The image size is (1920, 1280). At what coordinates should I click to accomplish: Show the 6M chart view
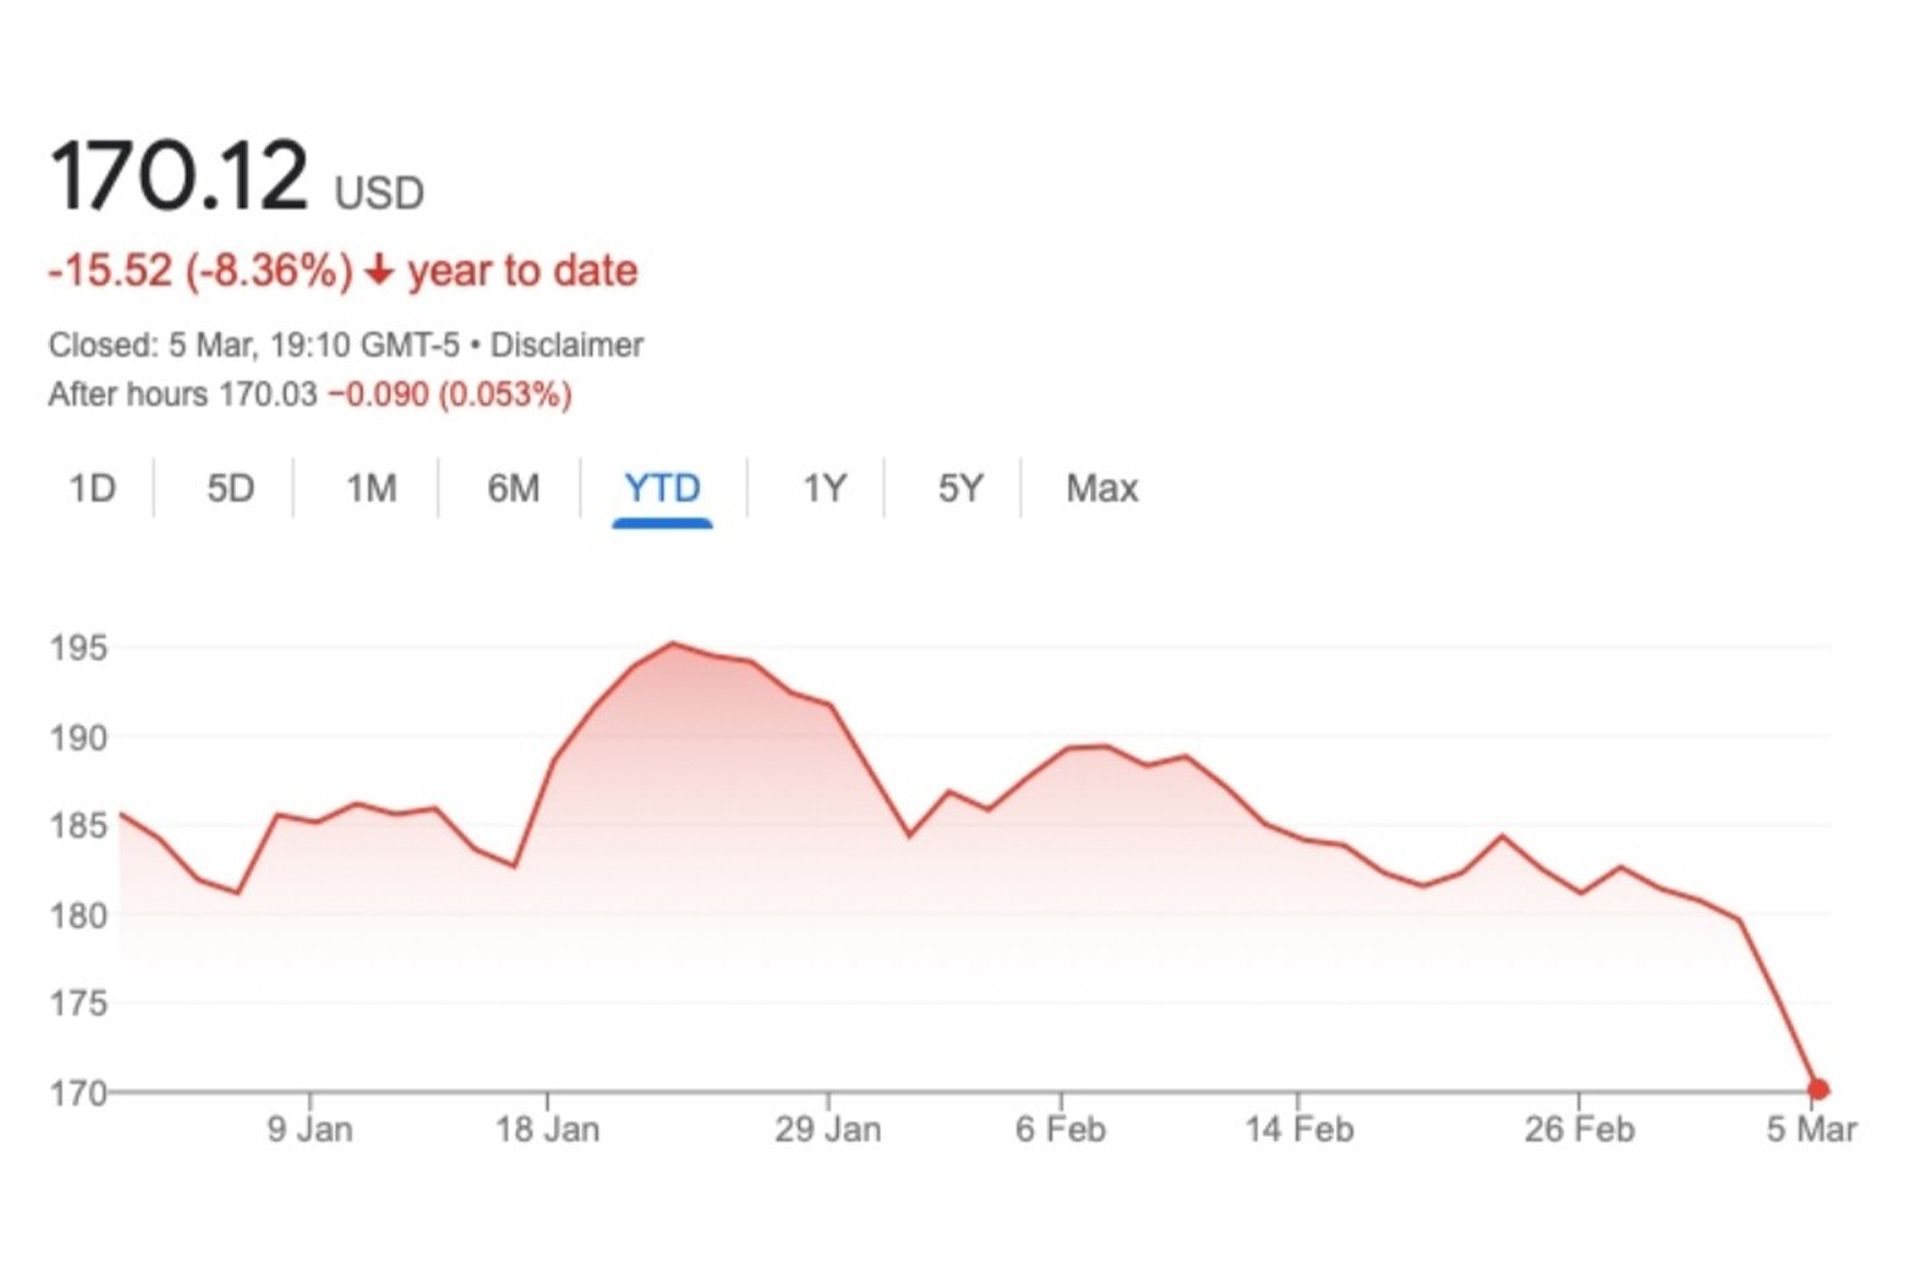(x=513, y=489)
